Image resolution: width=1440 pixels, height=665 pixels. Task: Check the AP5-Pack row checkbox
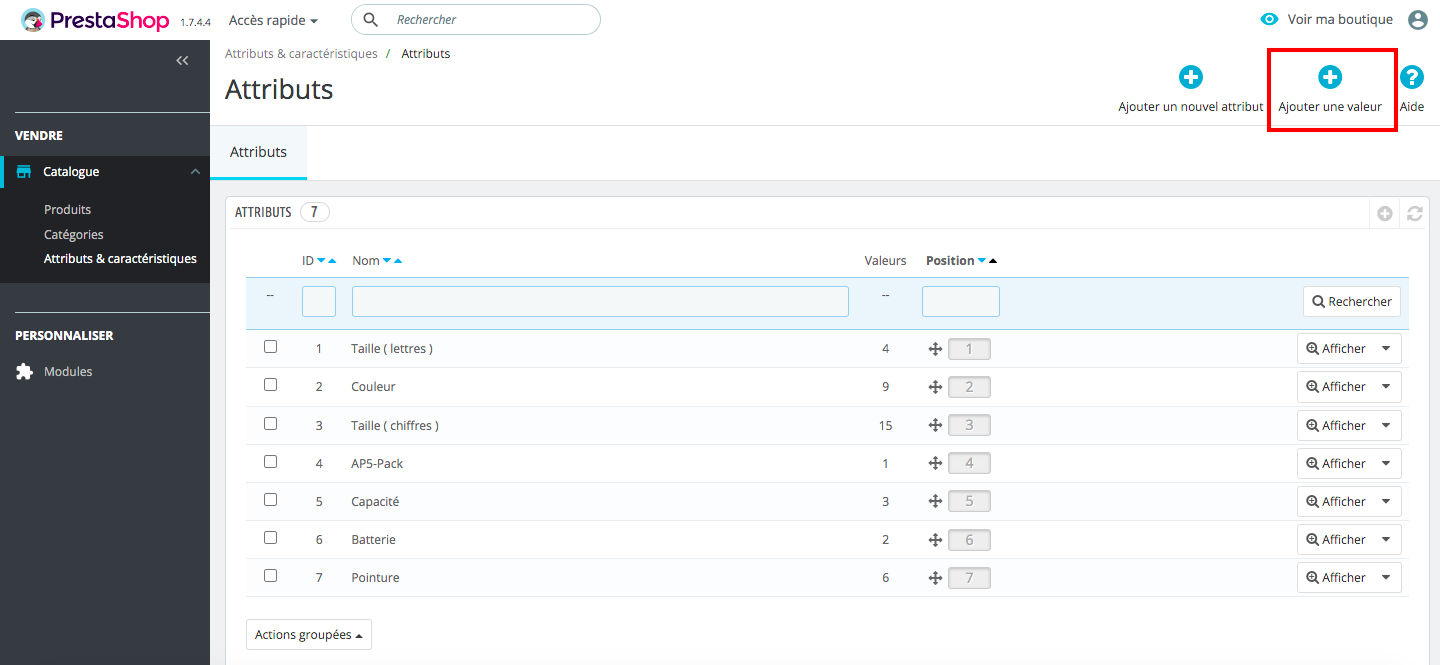tap(270, 461)
